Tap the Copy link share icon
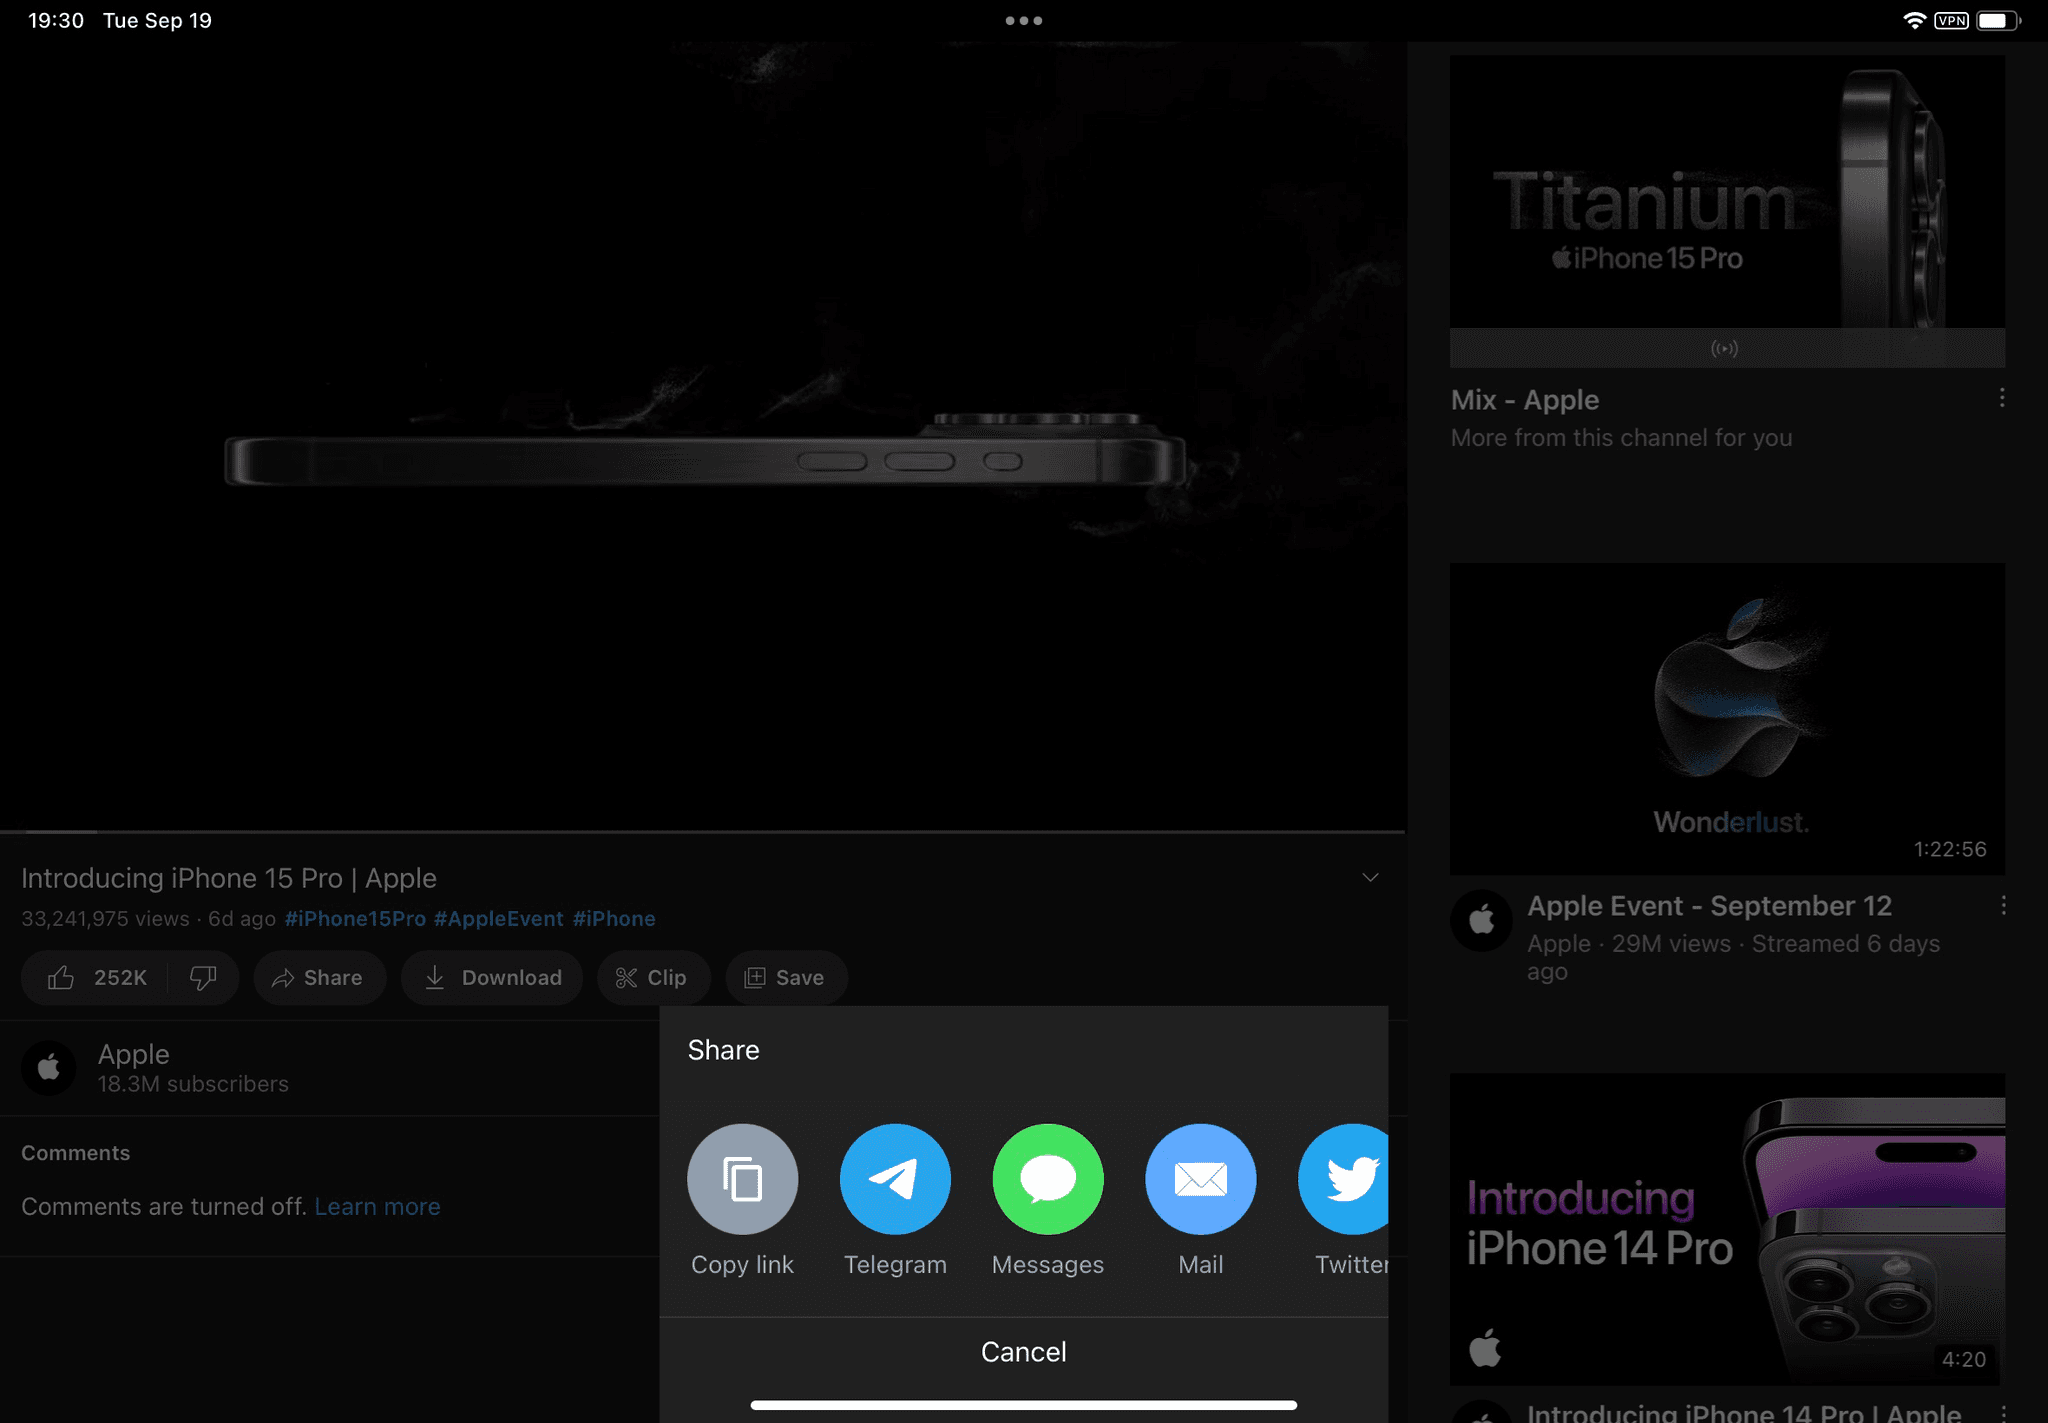 pos(742,1179)
